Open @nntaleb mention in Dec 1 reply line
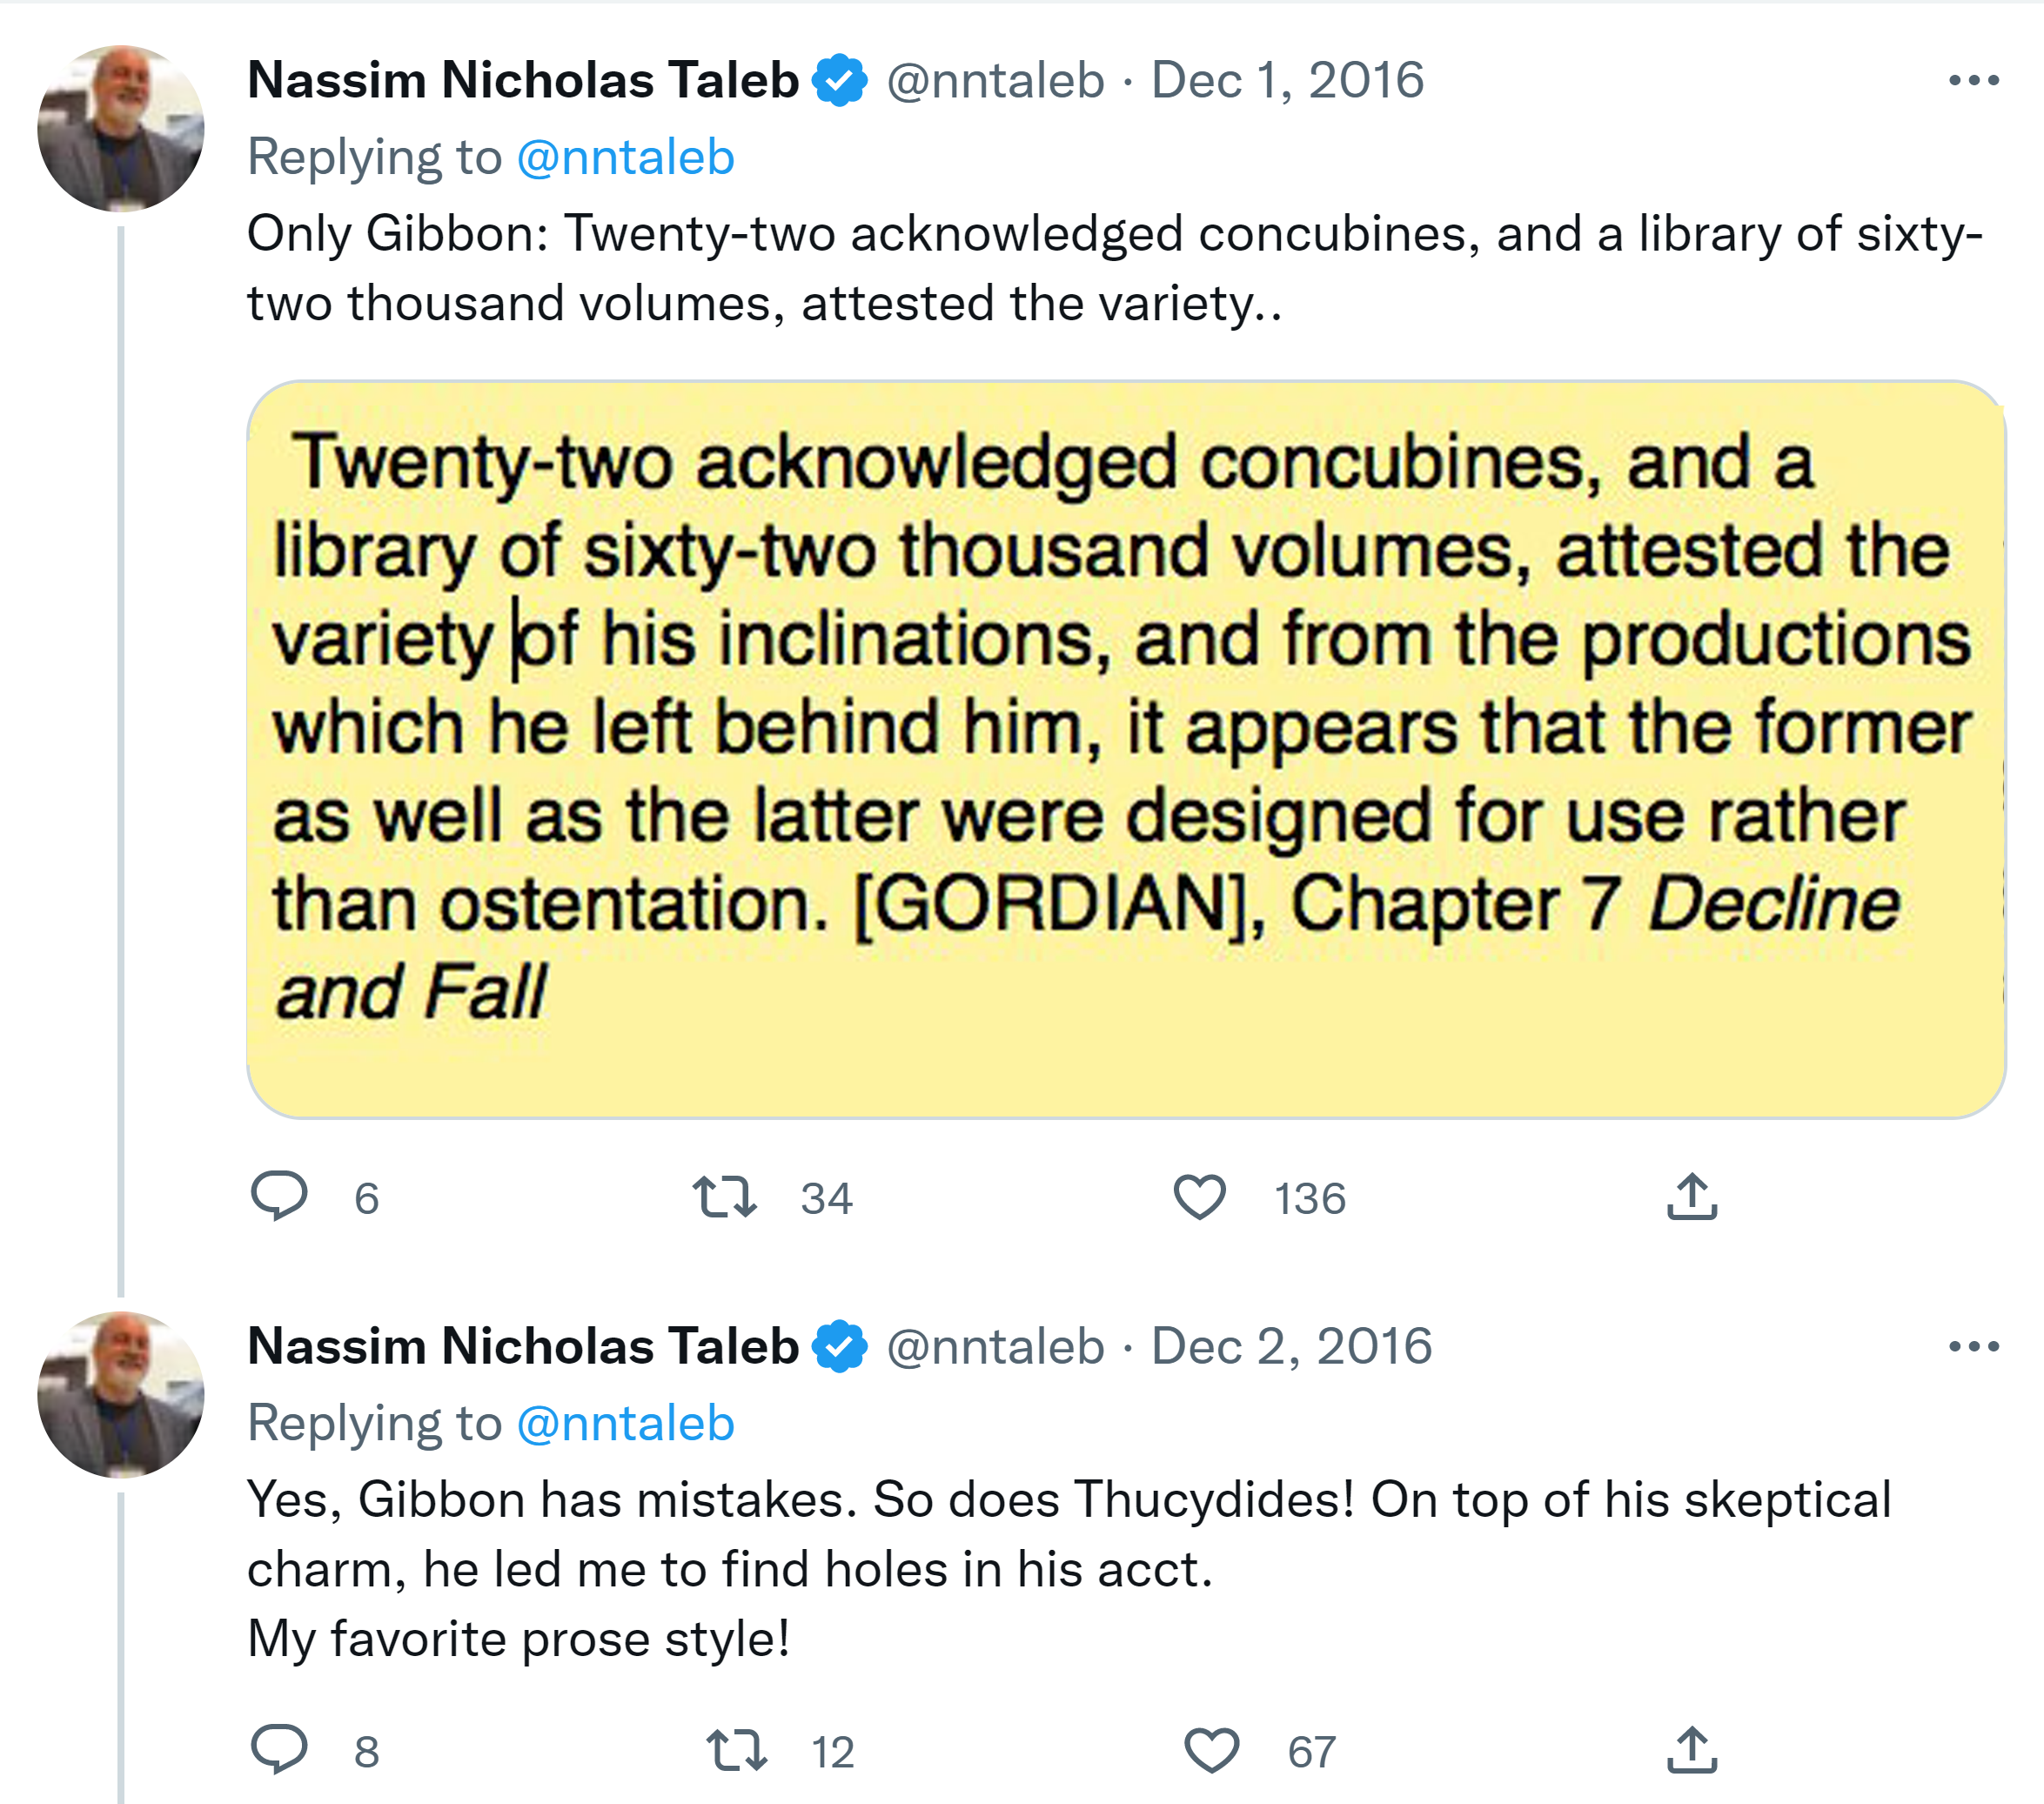Screen dimensions: 2044x1804 [626, 158]
